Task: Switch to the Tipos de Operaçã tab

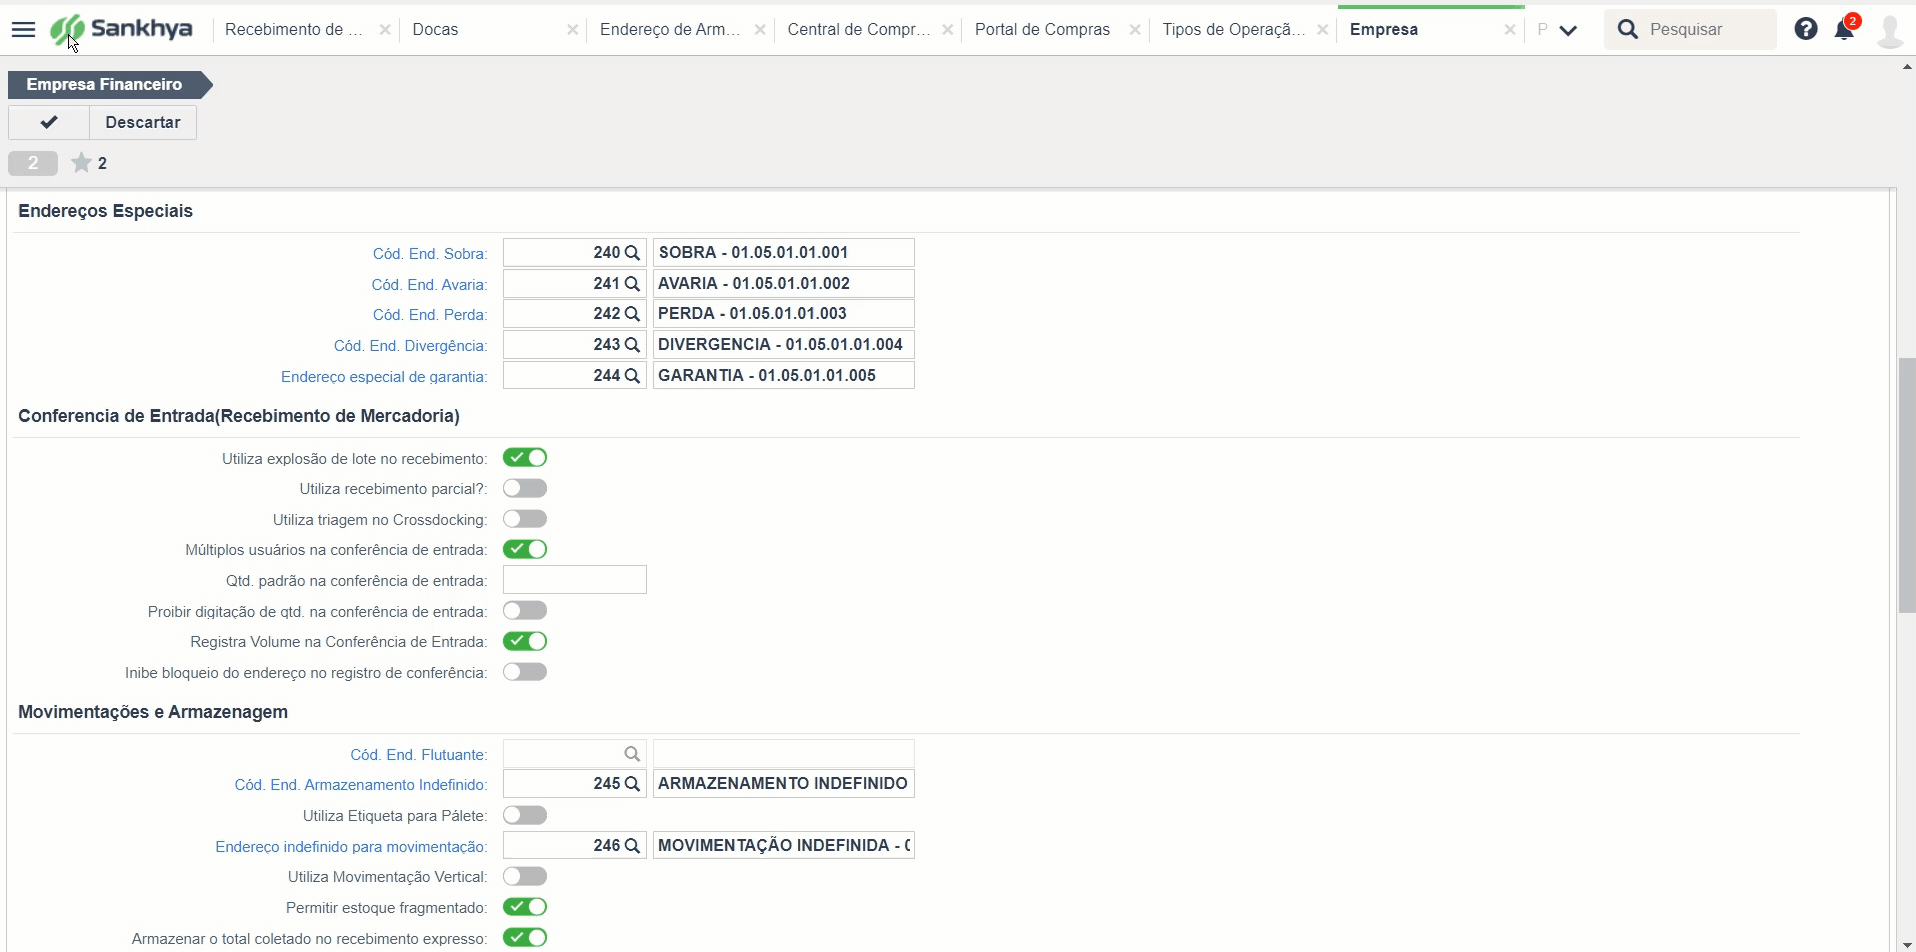Action: click(x=1233, y=30)
